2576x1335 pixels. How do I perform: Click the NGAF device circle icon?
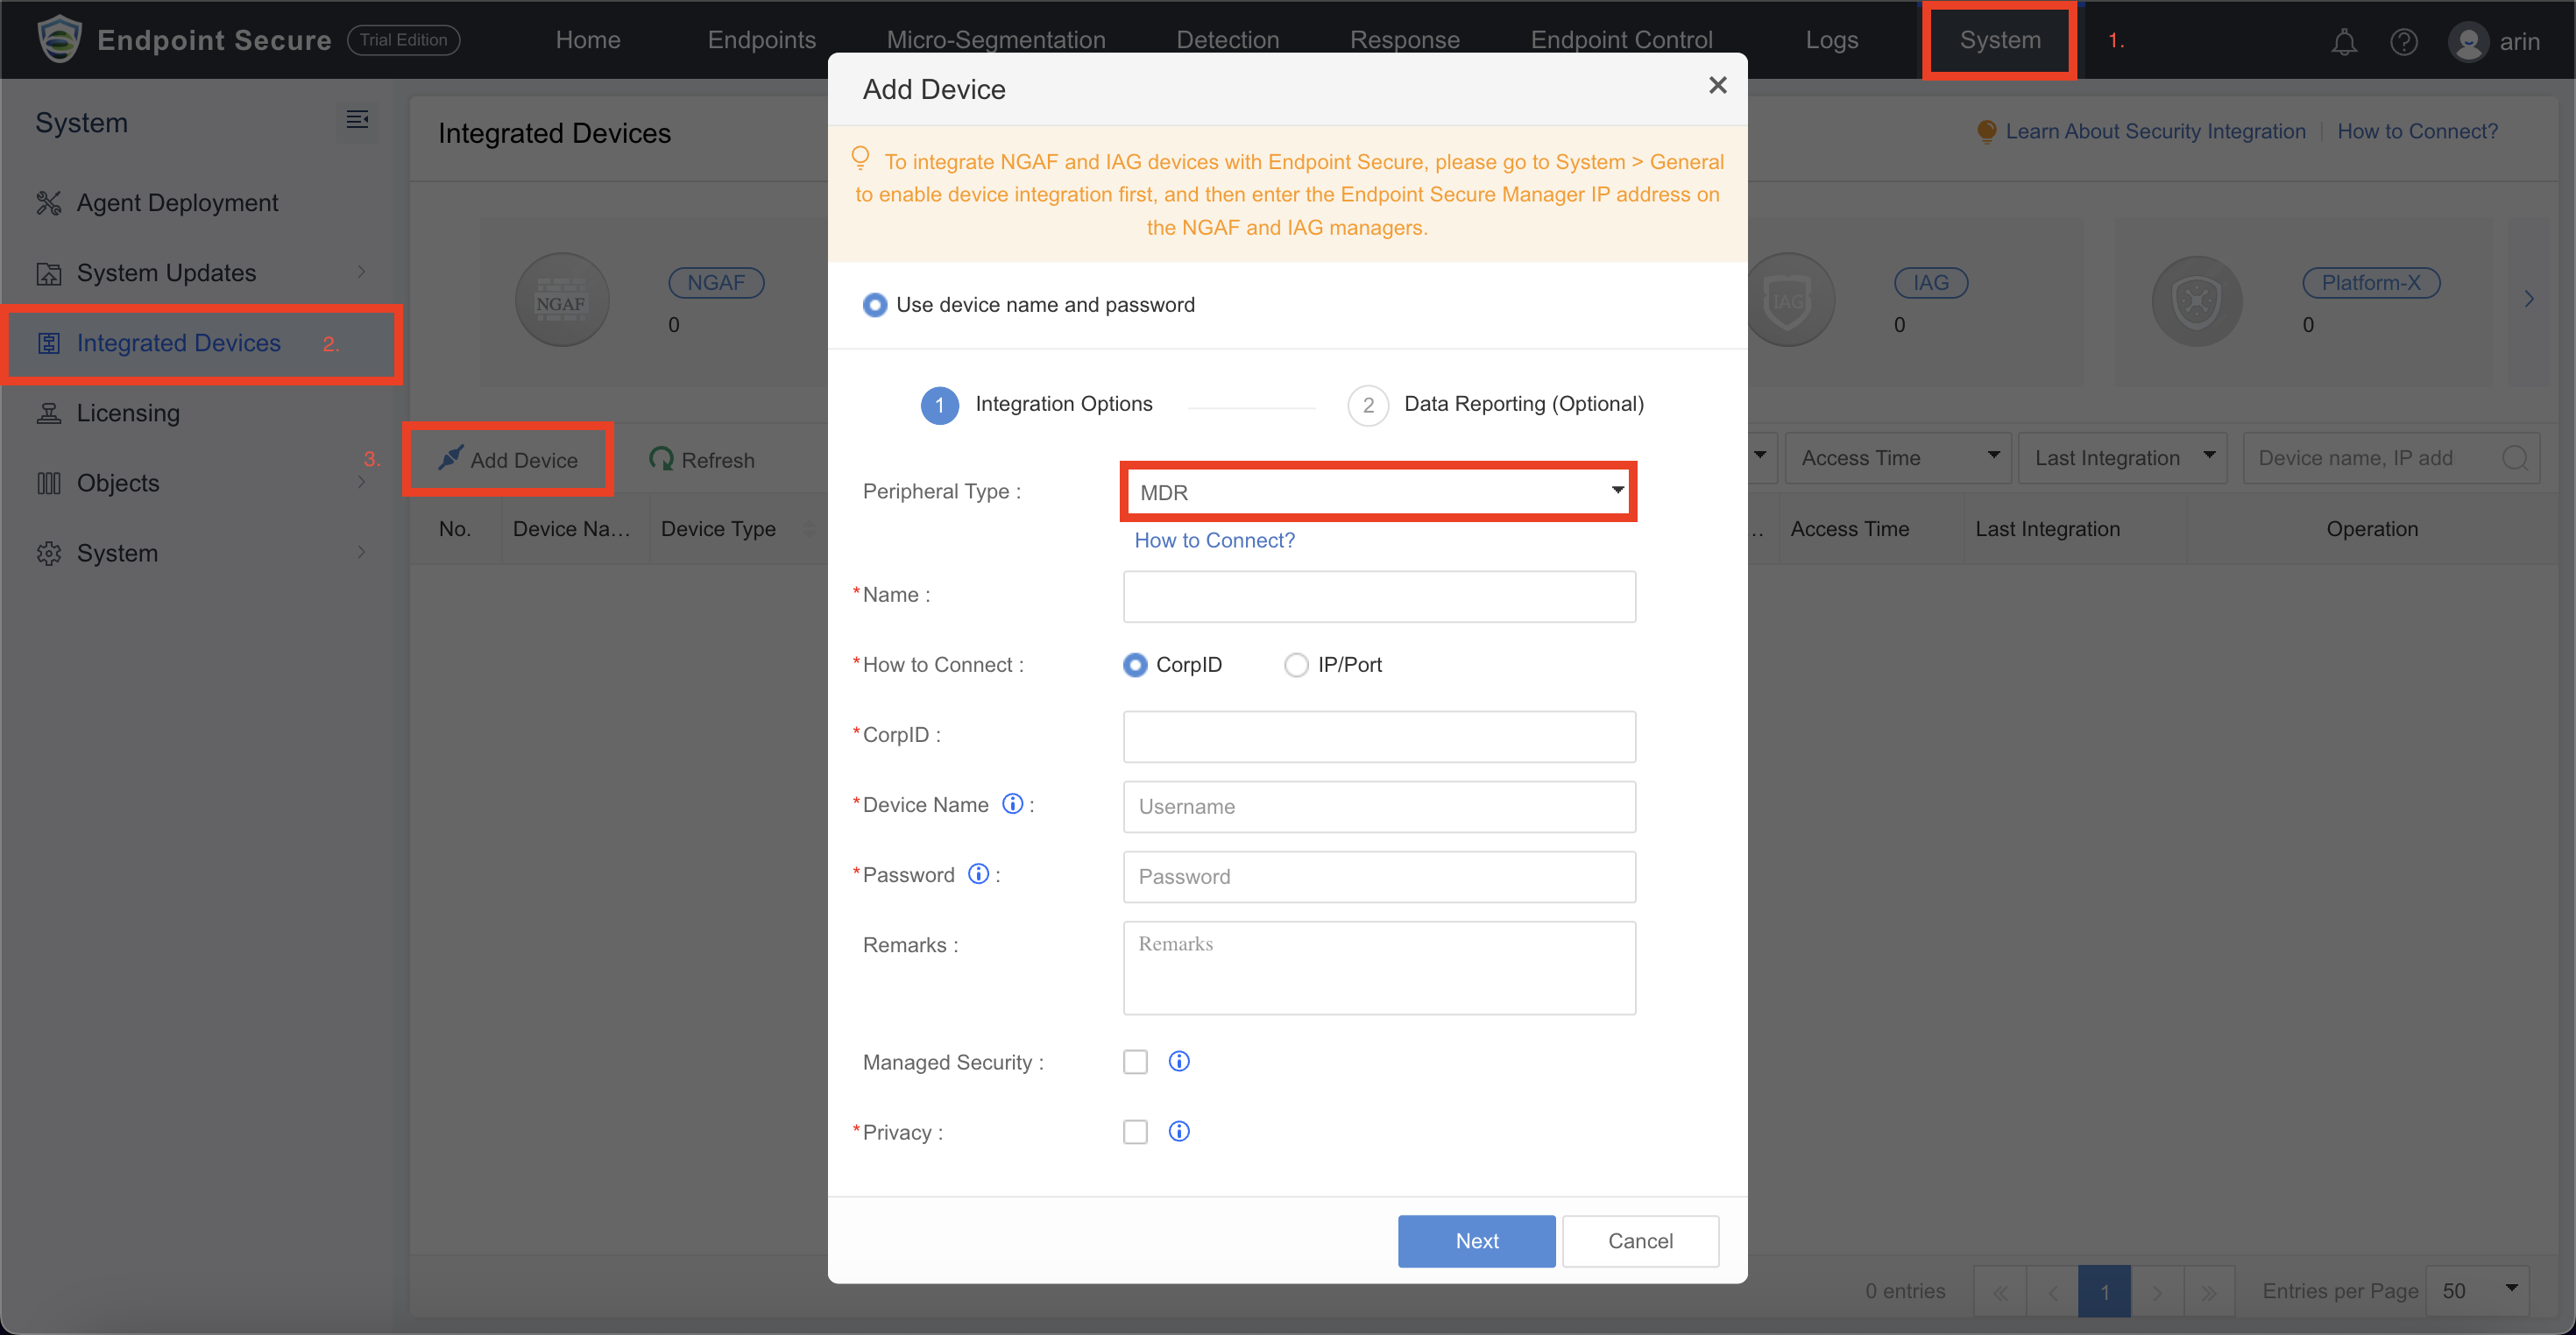[562, 300]
